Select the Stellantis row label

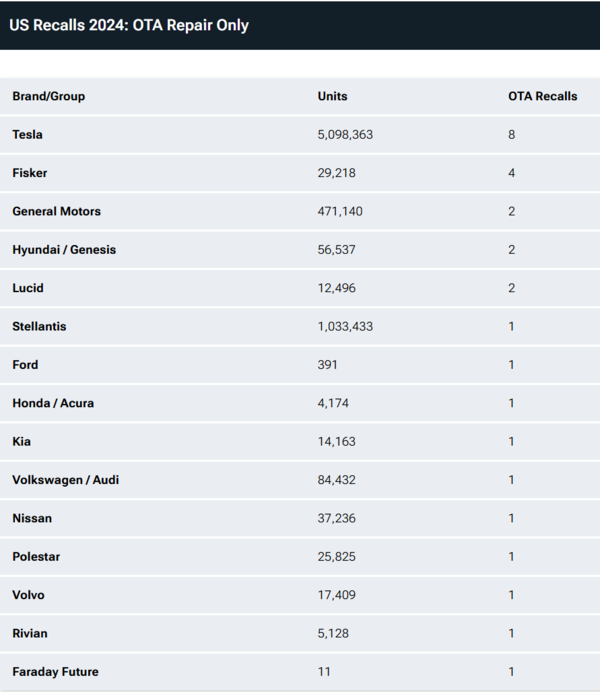[39, 327]
